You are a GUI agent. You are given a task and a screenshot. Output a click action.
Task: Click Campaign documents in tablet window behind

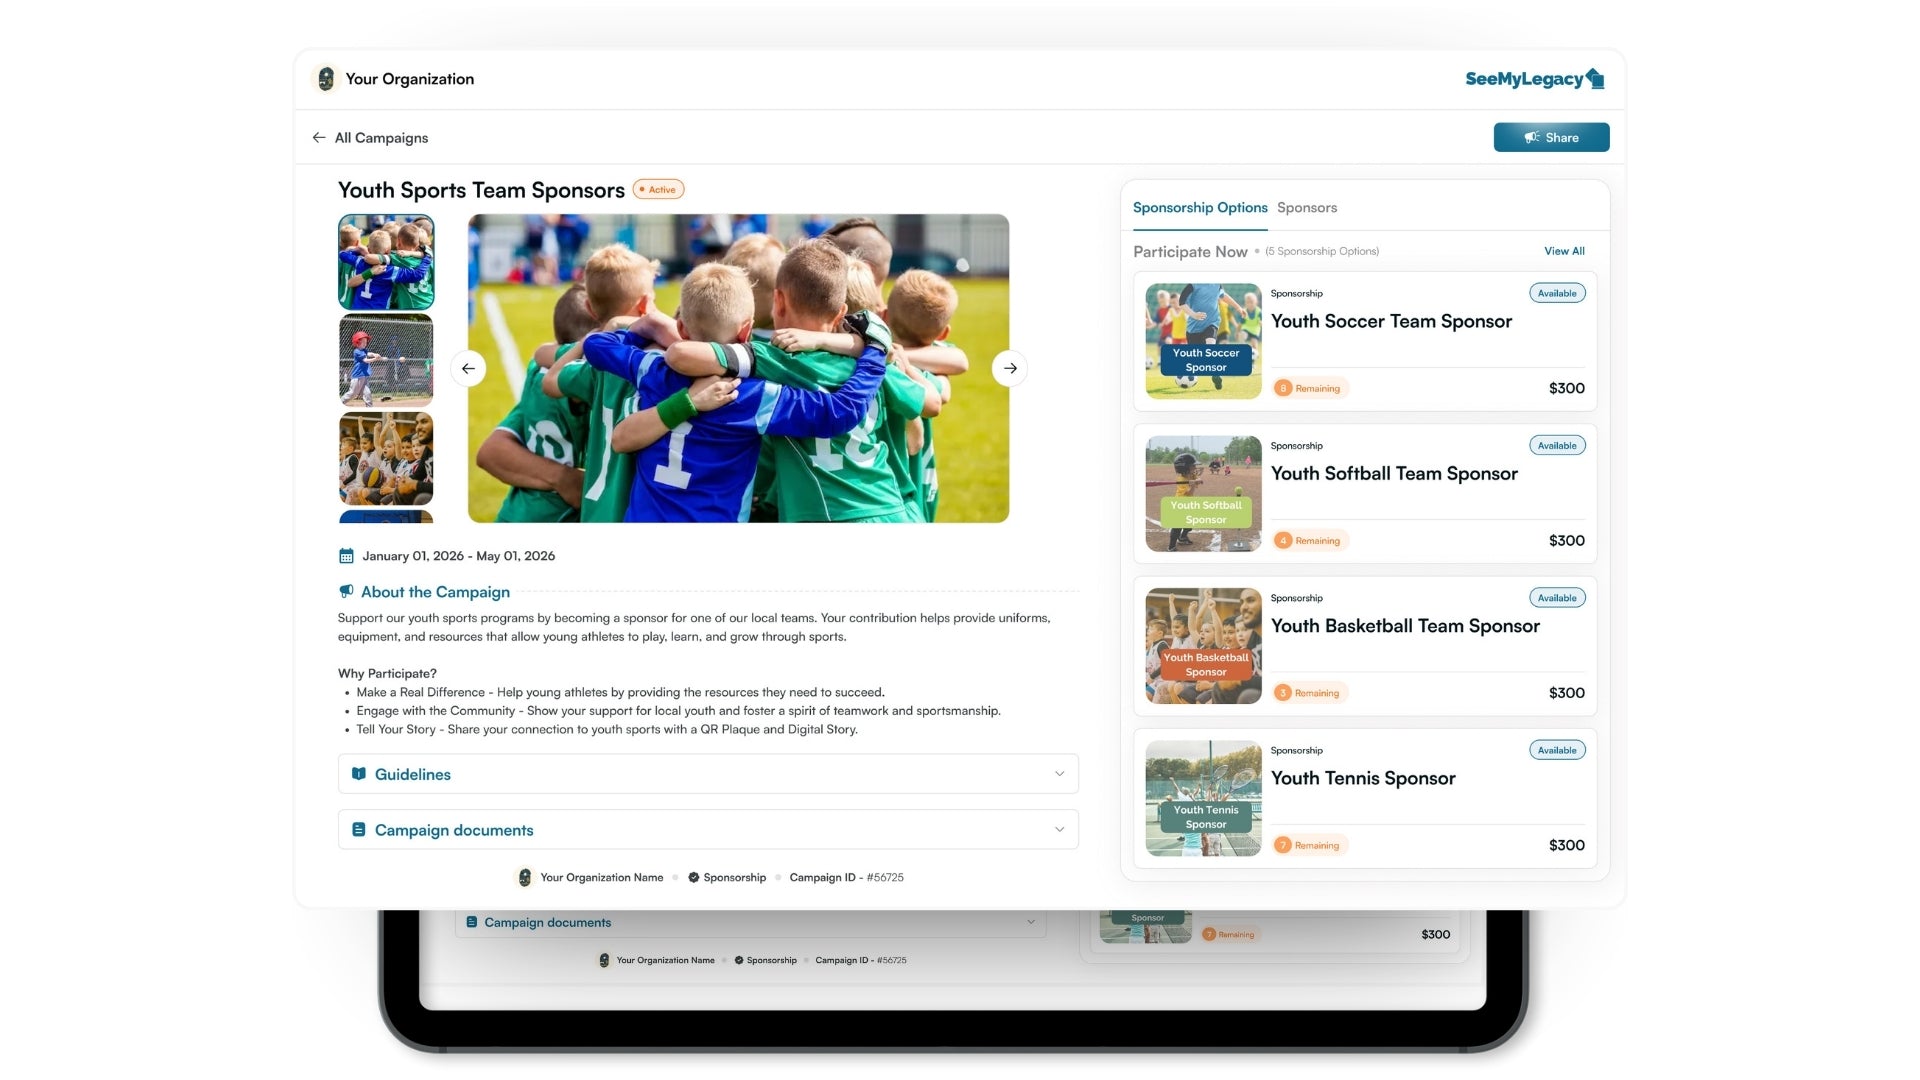pyautogui.click(x=547, y=923)
